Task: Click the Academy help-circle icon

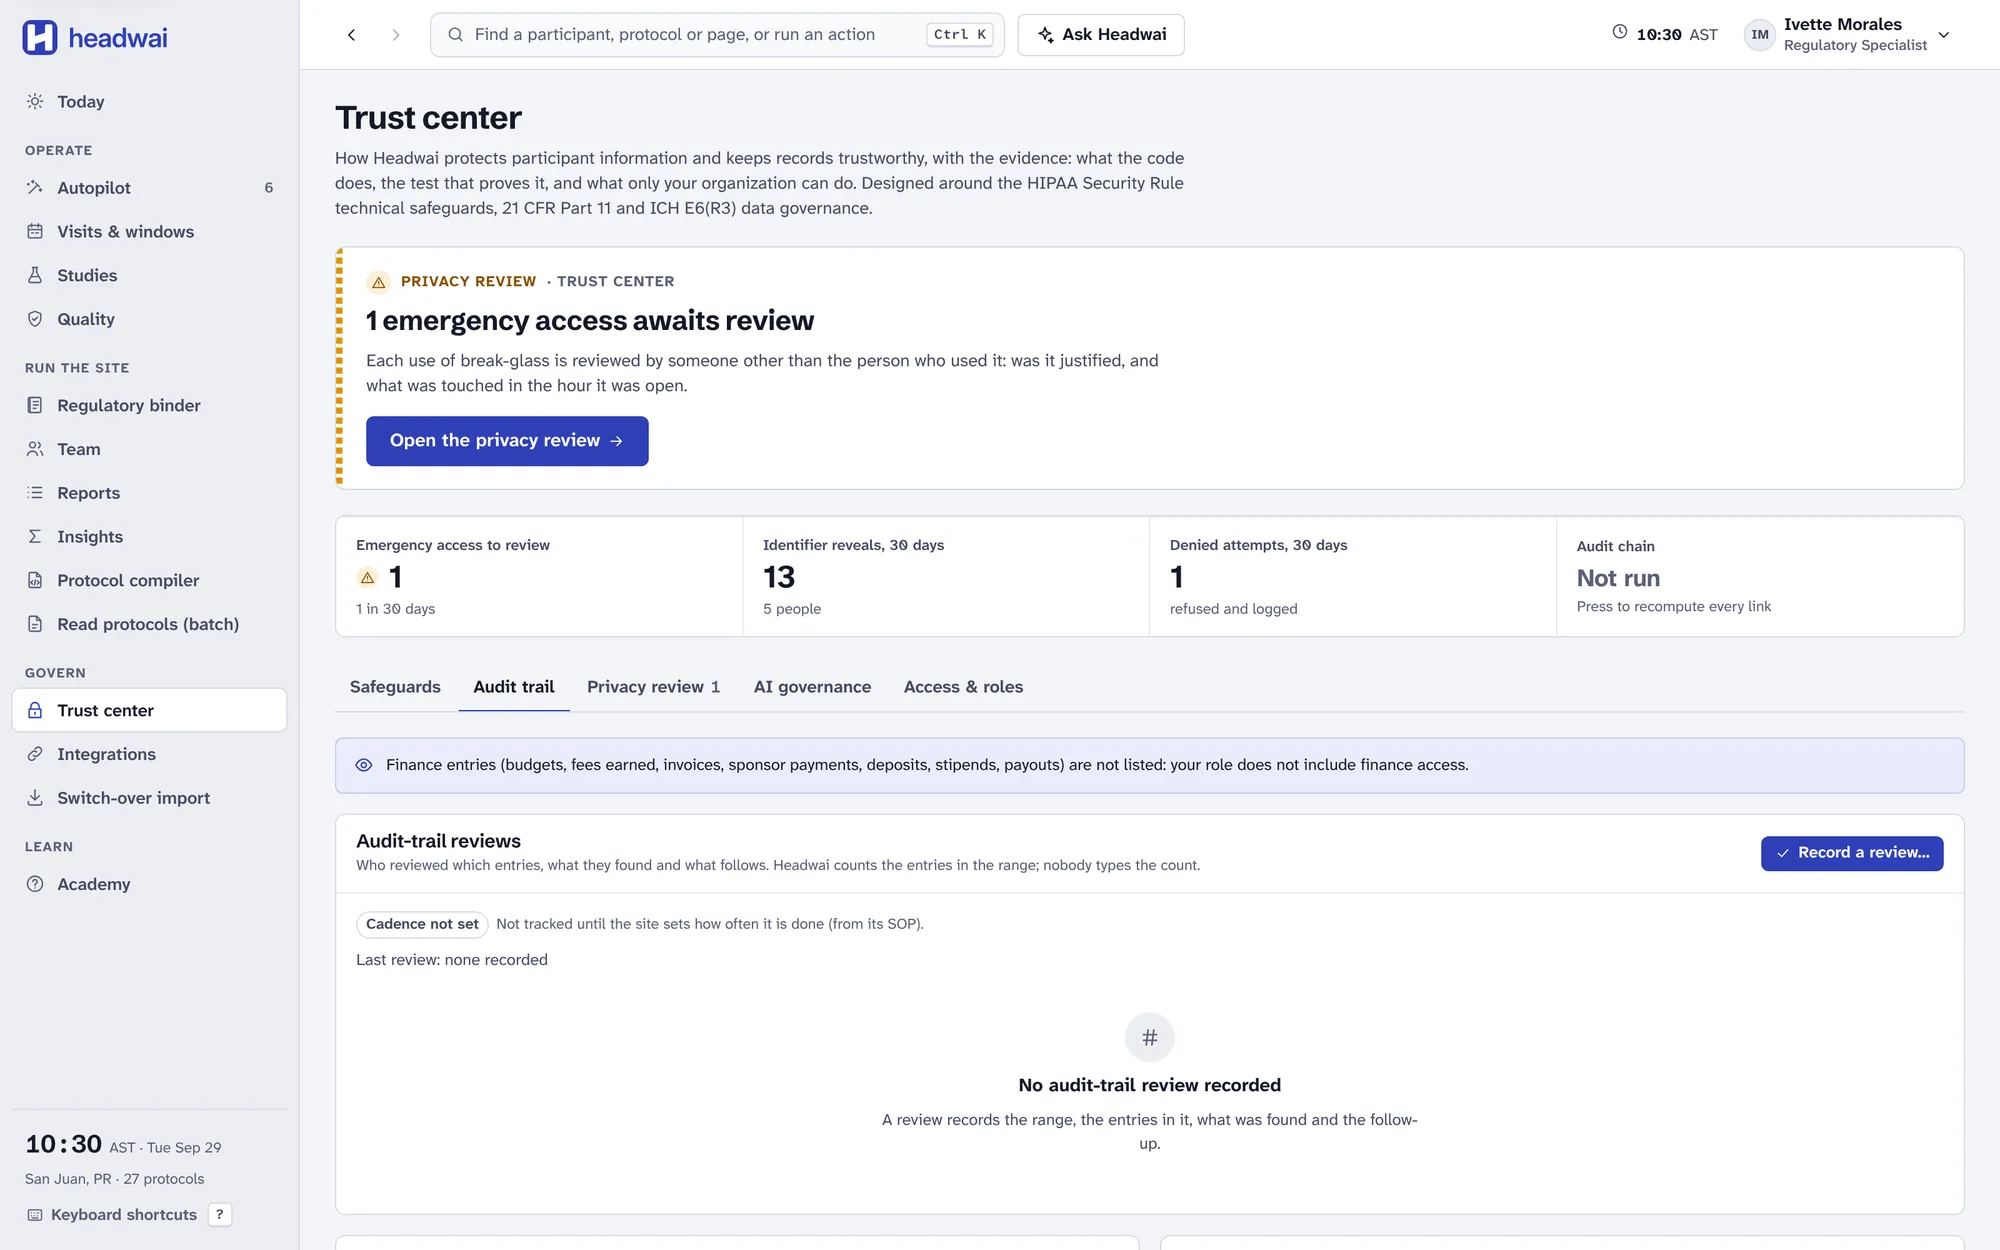Action: pyautogui.click(x=35, y=884)
